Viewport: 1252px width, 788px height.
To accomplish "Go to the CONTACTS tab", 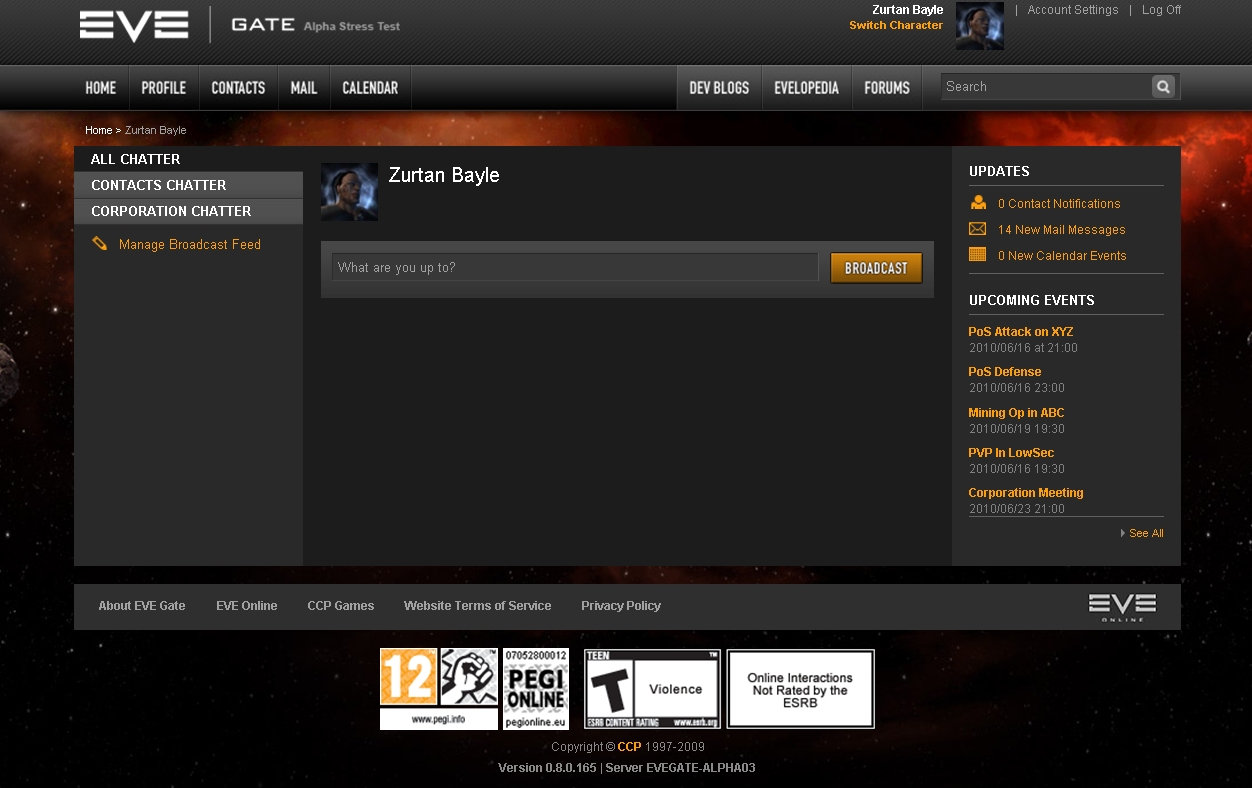I will (238, 88).
